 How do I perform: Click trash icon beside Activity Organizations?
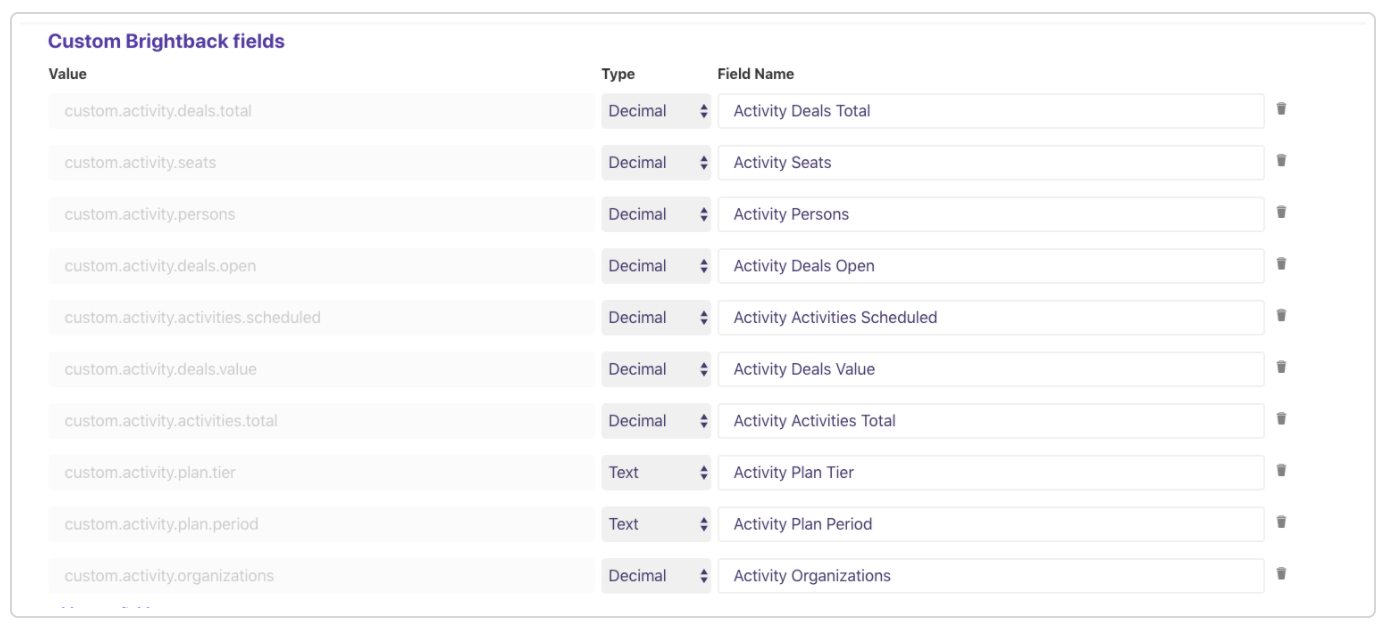pos(1281,574)
